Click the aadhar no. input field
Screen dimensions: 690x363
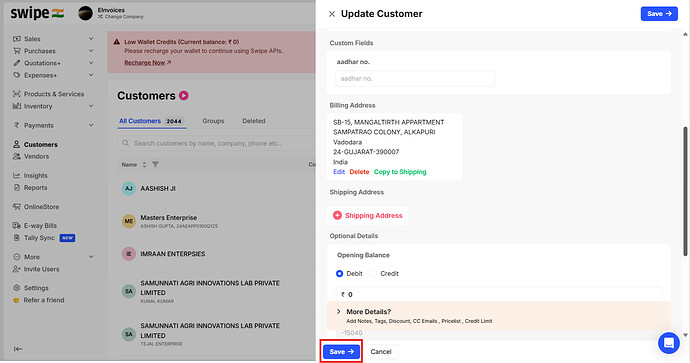(x=415, y=79)
